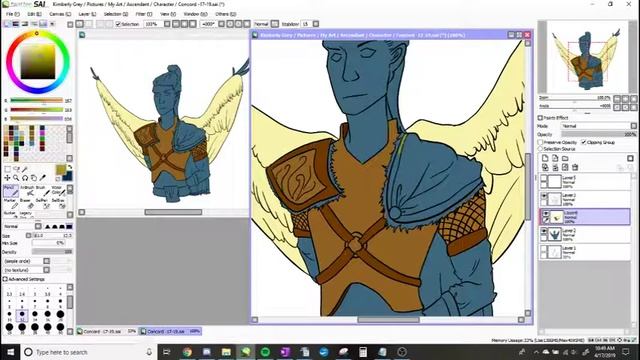This screenshot has width=640, height=360.
Task: Toggle visibility of Layer1
Action: (x=544, y=248)
